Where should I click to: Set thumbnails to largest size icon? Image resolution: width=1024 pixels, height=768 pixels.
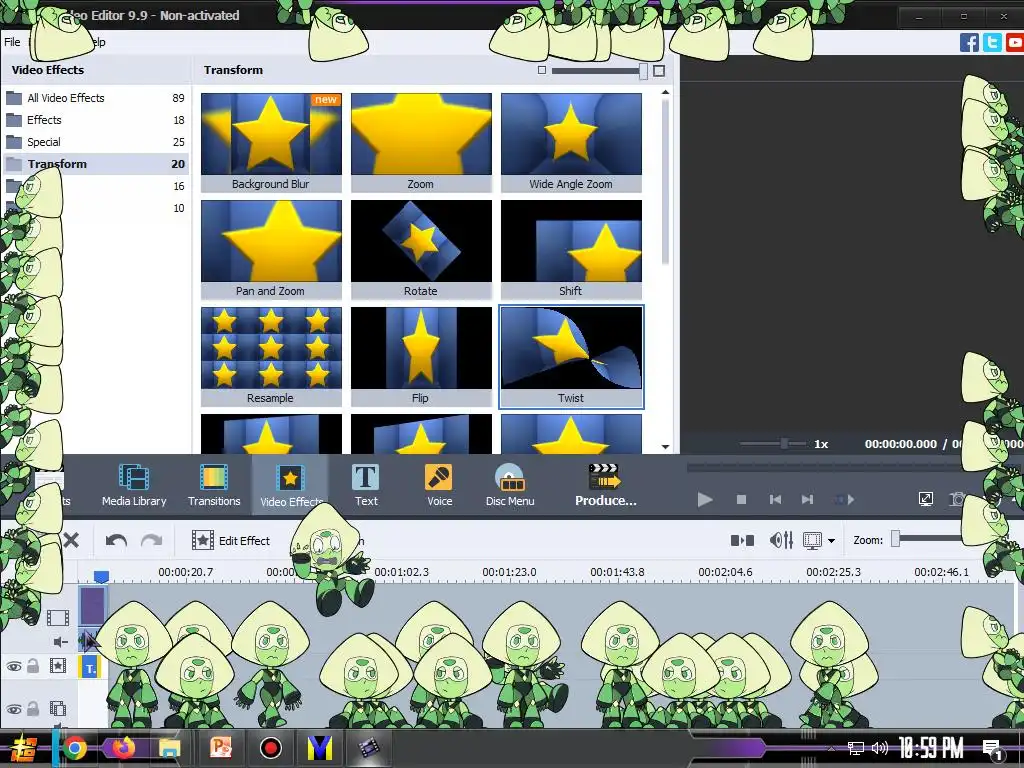coord(659,71)
